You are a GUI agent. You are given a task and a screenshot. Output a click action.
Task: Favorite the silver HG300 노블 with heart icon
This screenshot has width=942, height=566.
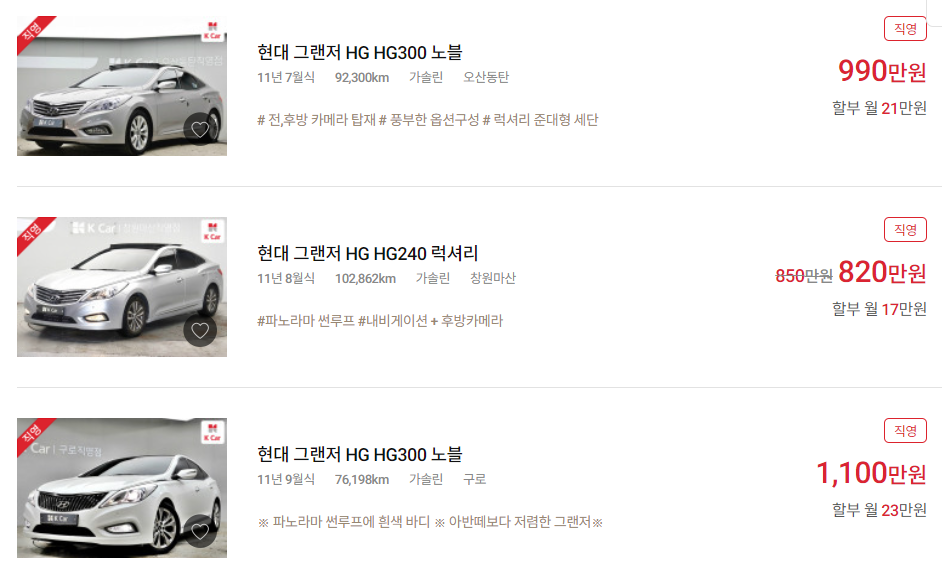(200, 129)
